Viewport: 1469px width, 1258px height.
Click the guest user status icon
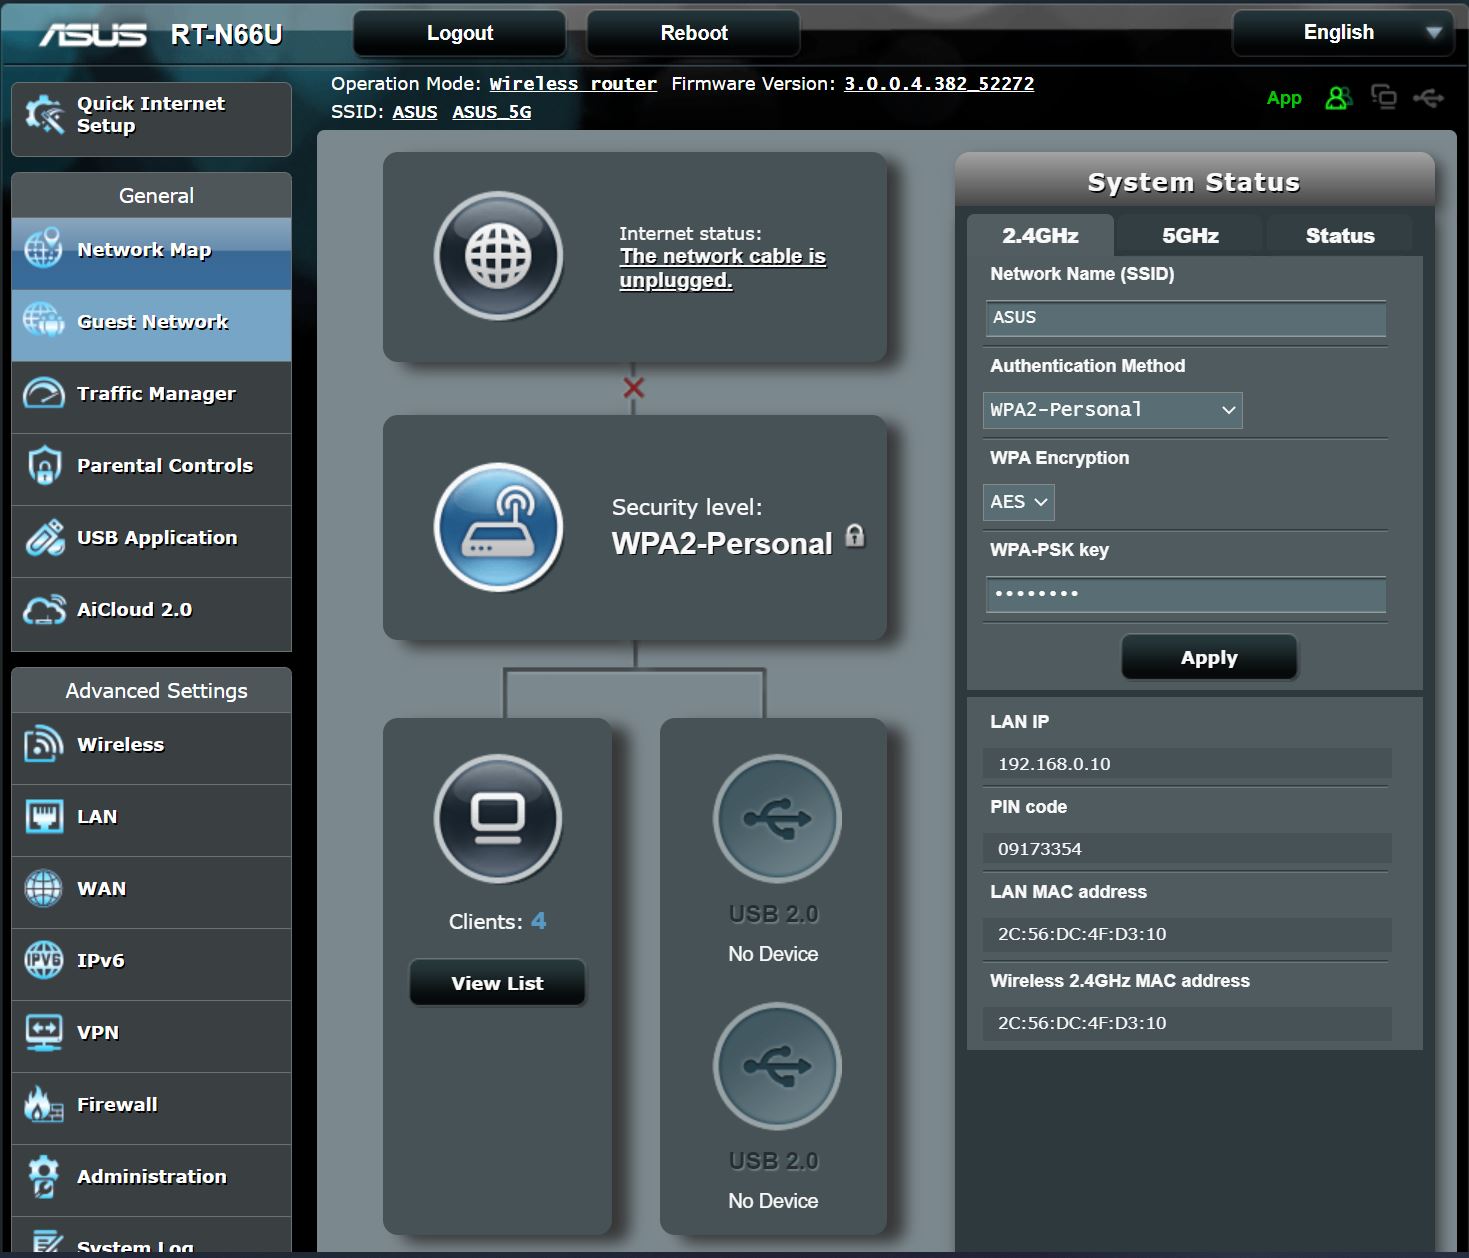[1338, 98]
